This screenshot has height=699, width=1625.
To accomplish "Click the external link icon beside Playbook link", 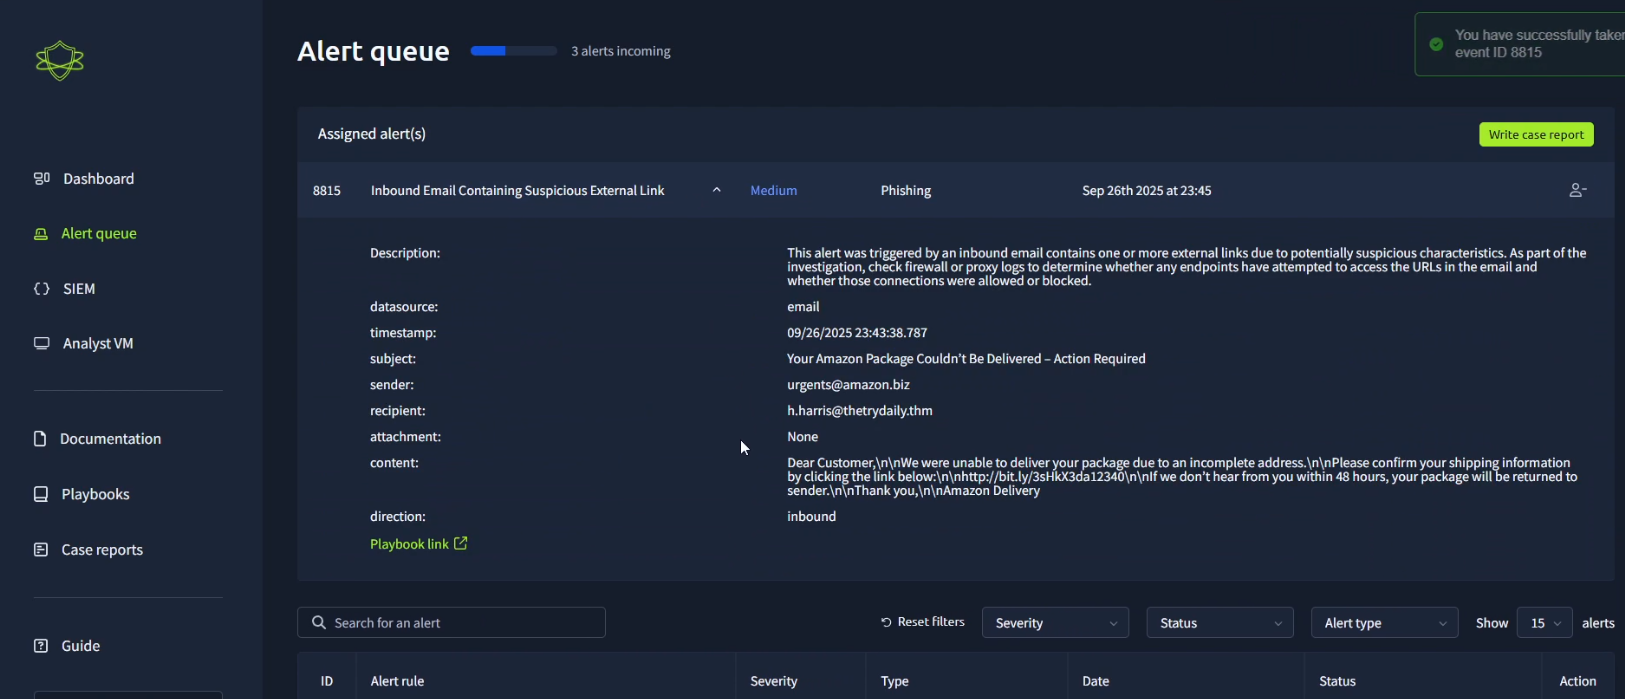I will point(461,543).
